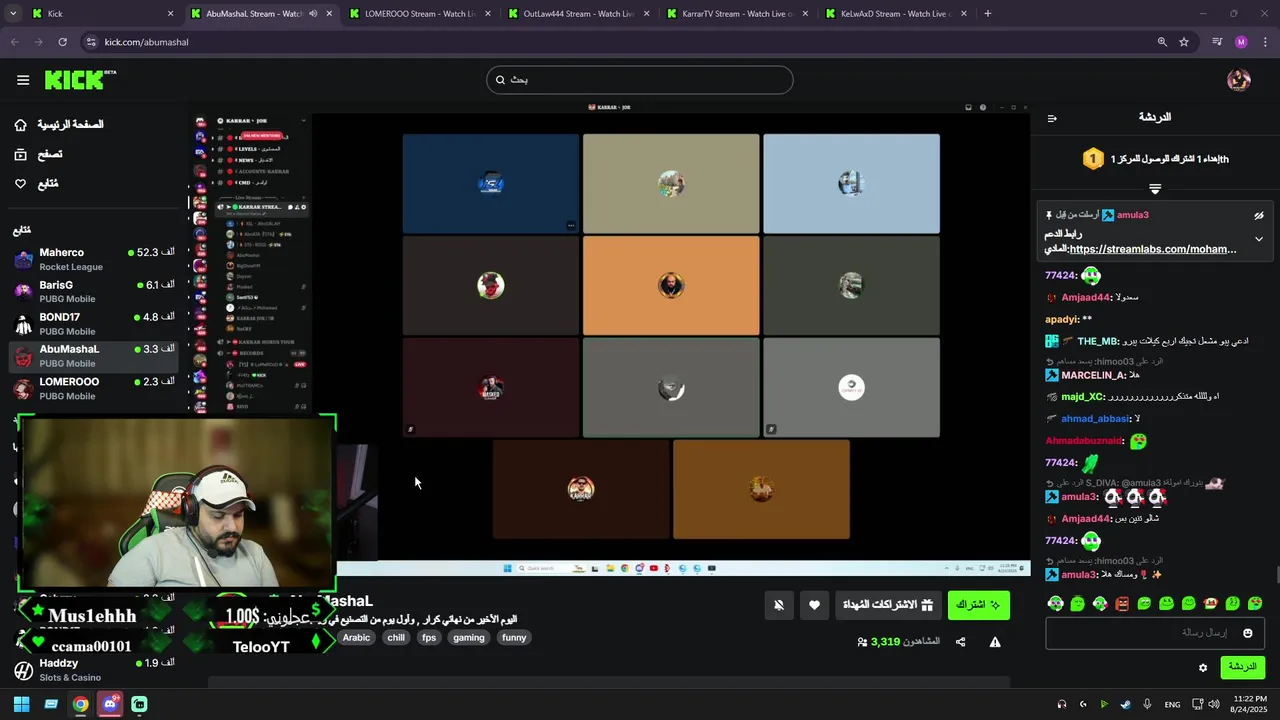Click the Kick search field بحث
Image resolution: width=1280 pixels, height=720 pixels.
[x=640, y=80]
